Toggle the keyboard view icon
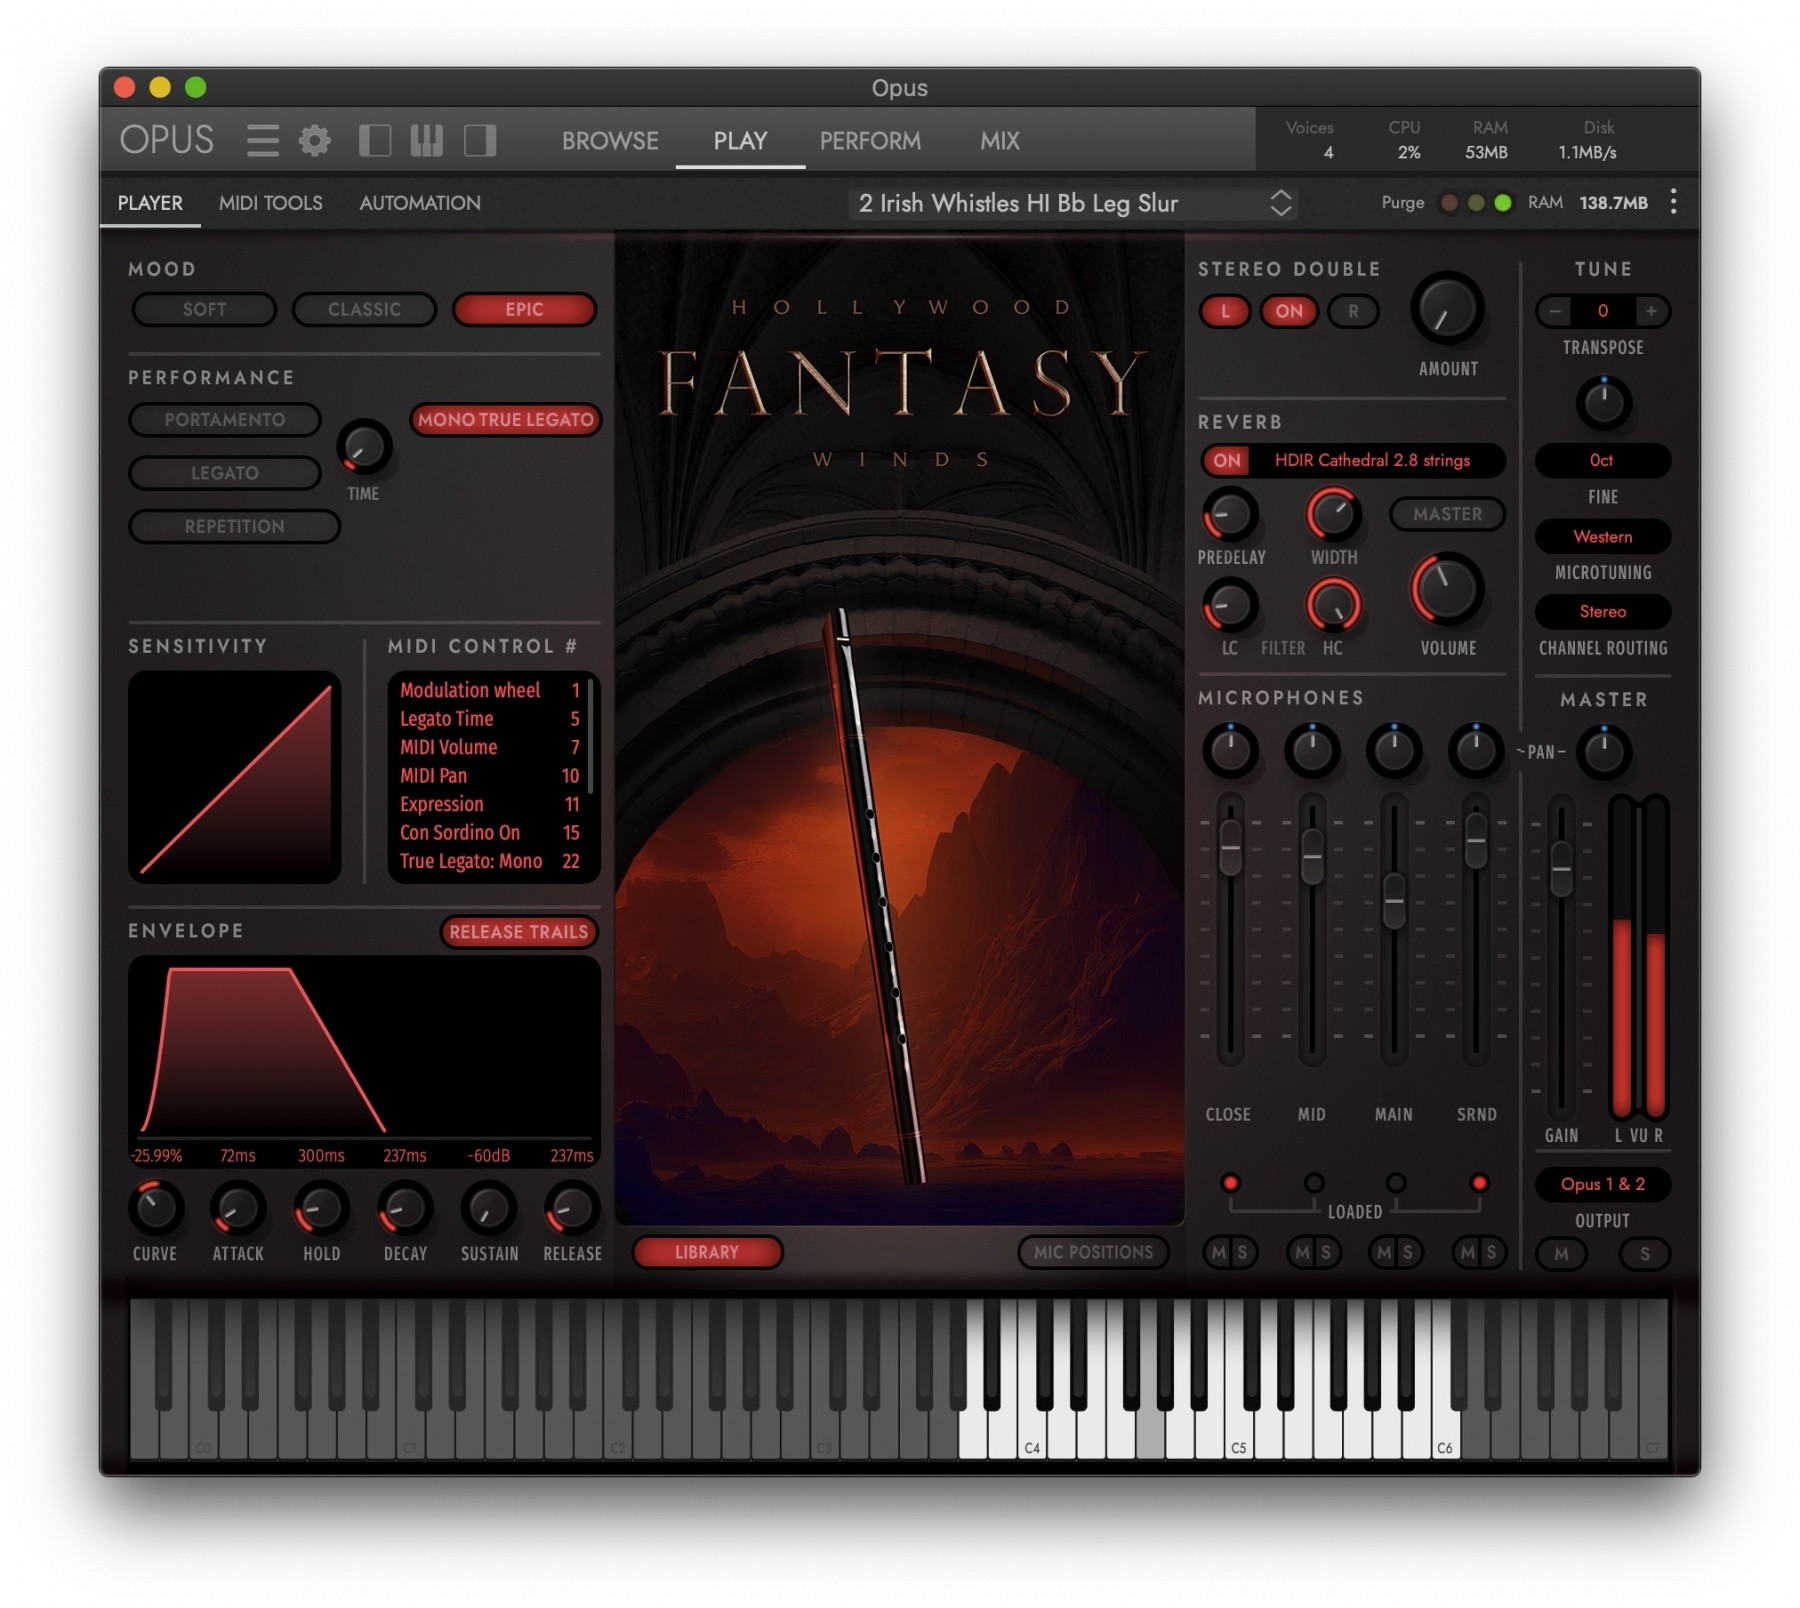 click(427, 140)
